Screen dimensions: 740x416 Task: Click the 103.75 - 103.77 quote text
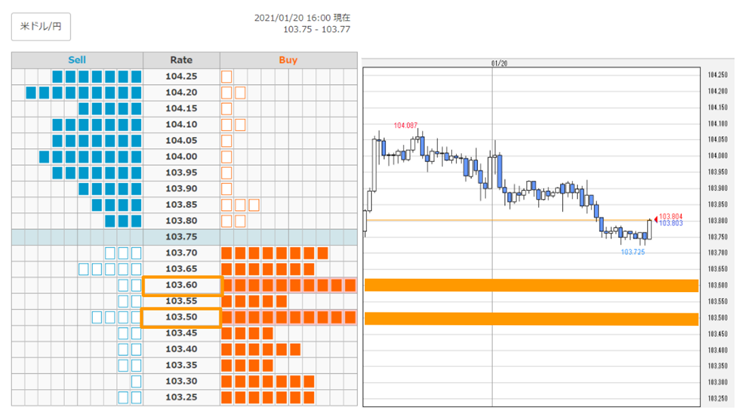tap(317, 30)
